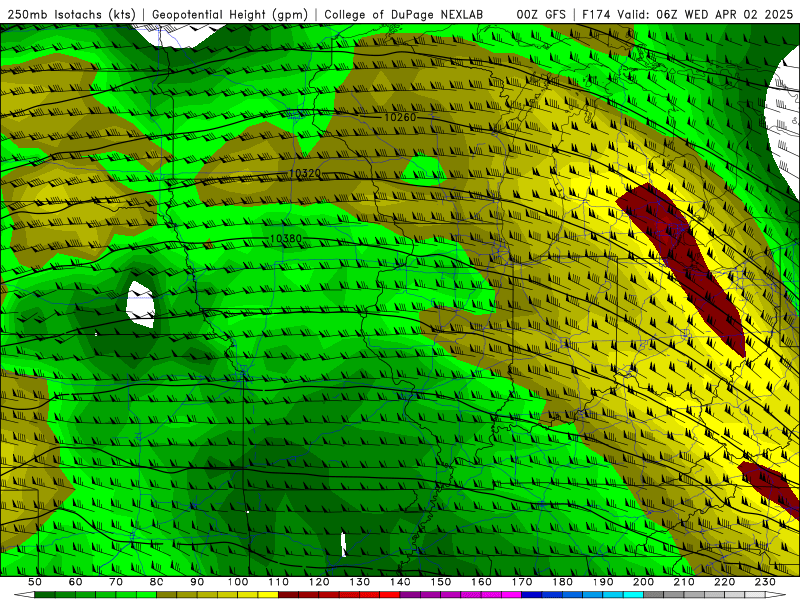Screen dimensions: 800x600
Task: Click the 10380 height contour label
Action: (286, 238)
